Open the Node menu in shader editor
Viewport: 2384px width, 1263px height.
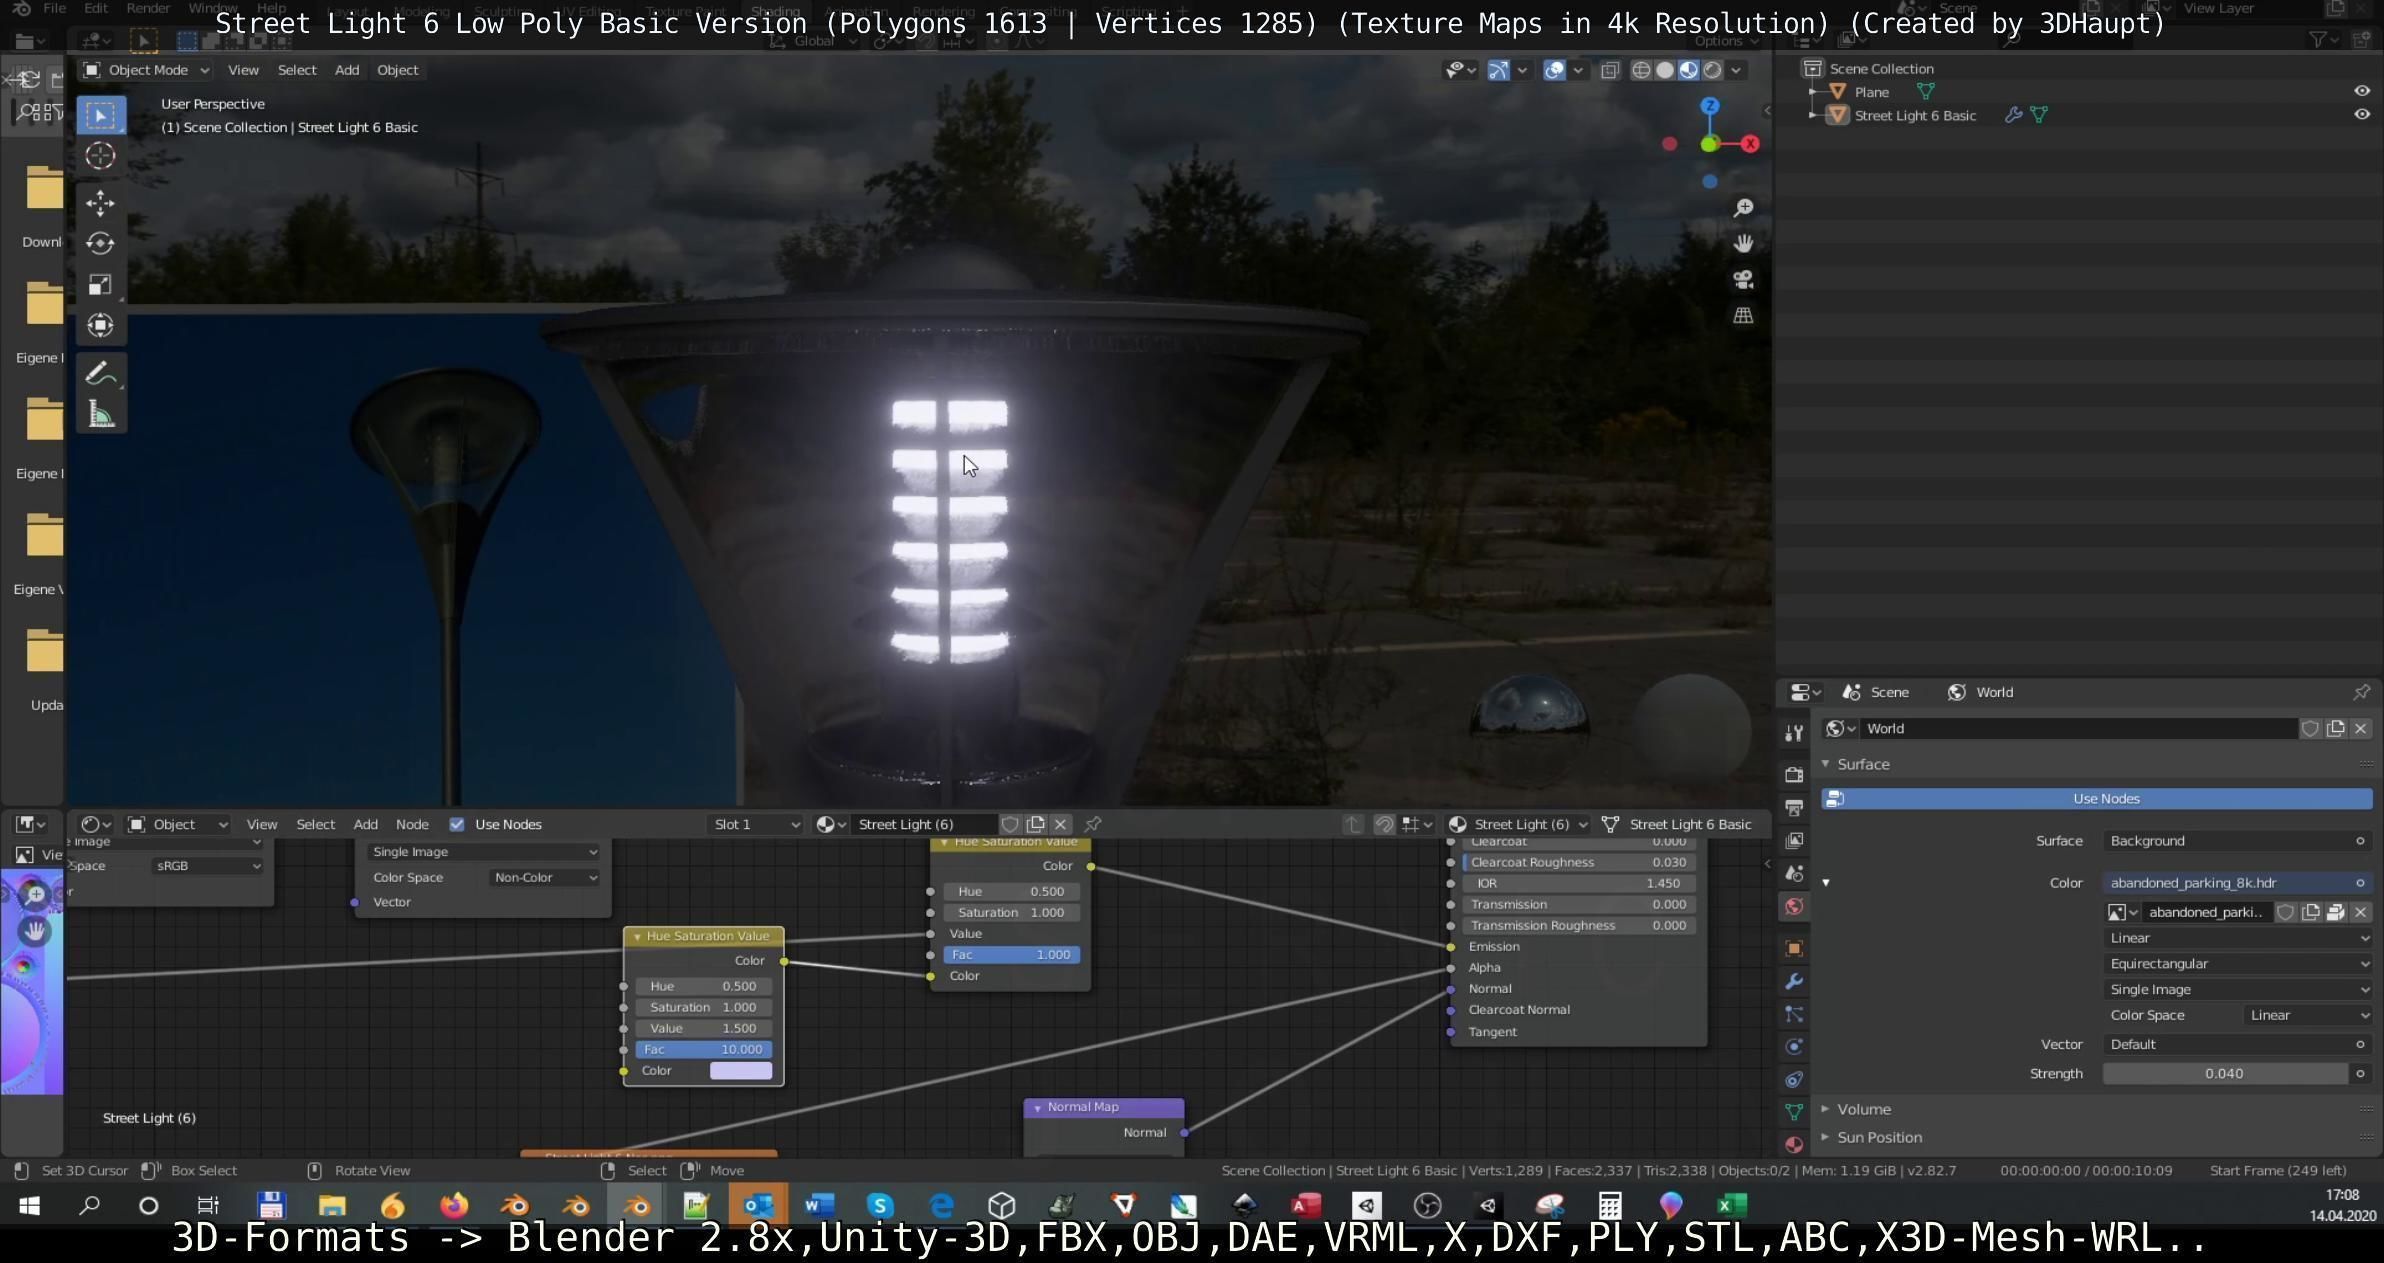[412, 825]
